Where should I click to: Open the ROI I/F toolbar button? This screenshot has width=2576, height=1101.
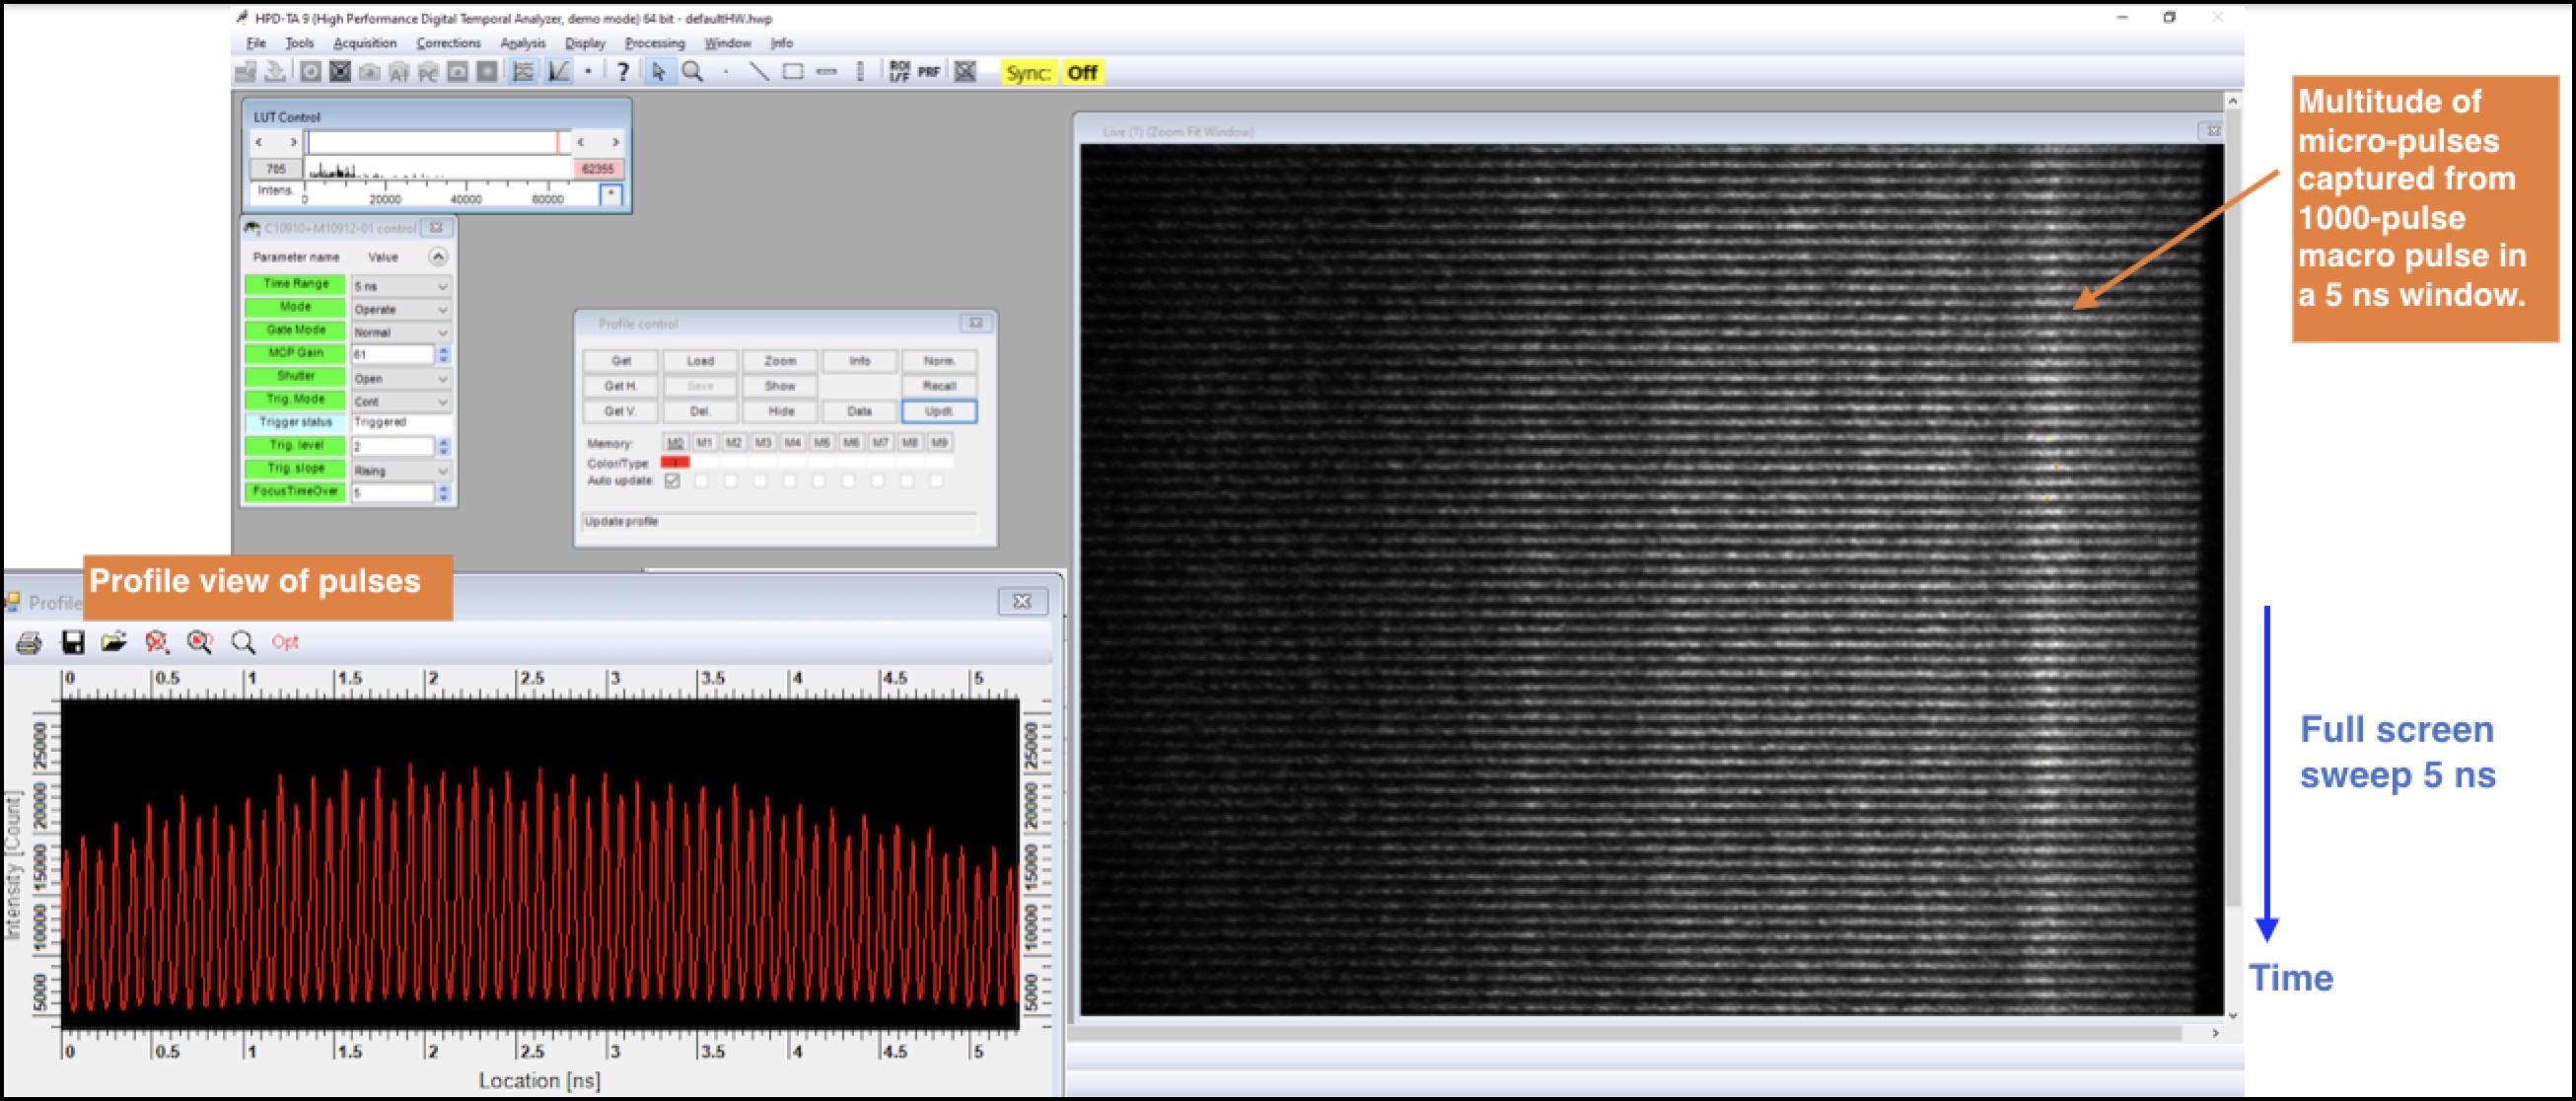[898, 72]
